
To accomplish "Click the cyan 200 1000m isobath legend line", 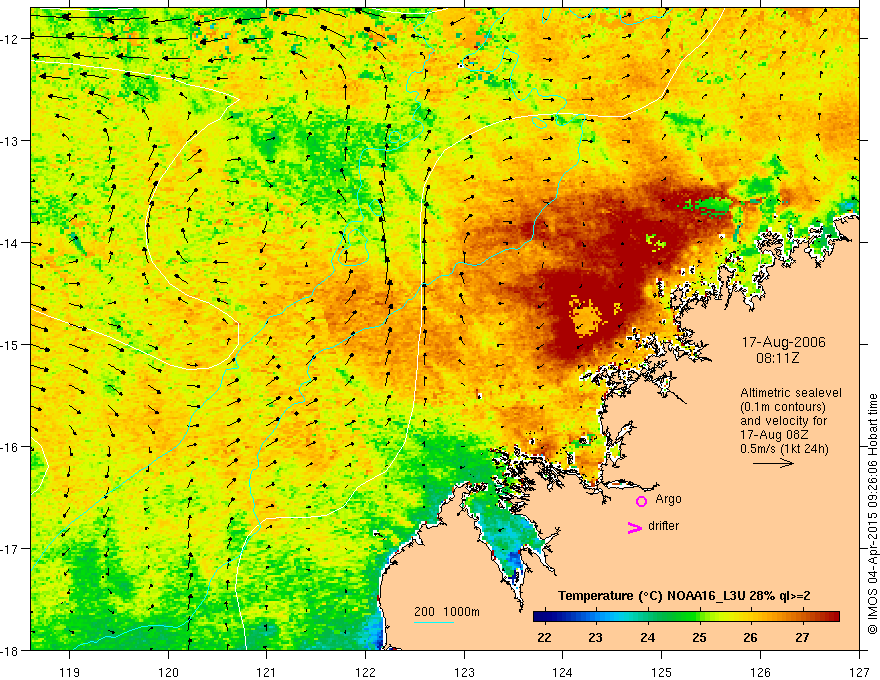I will point(434,622).
